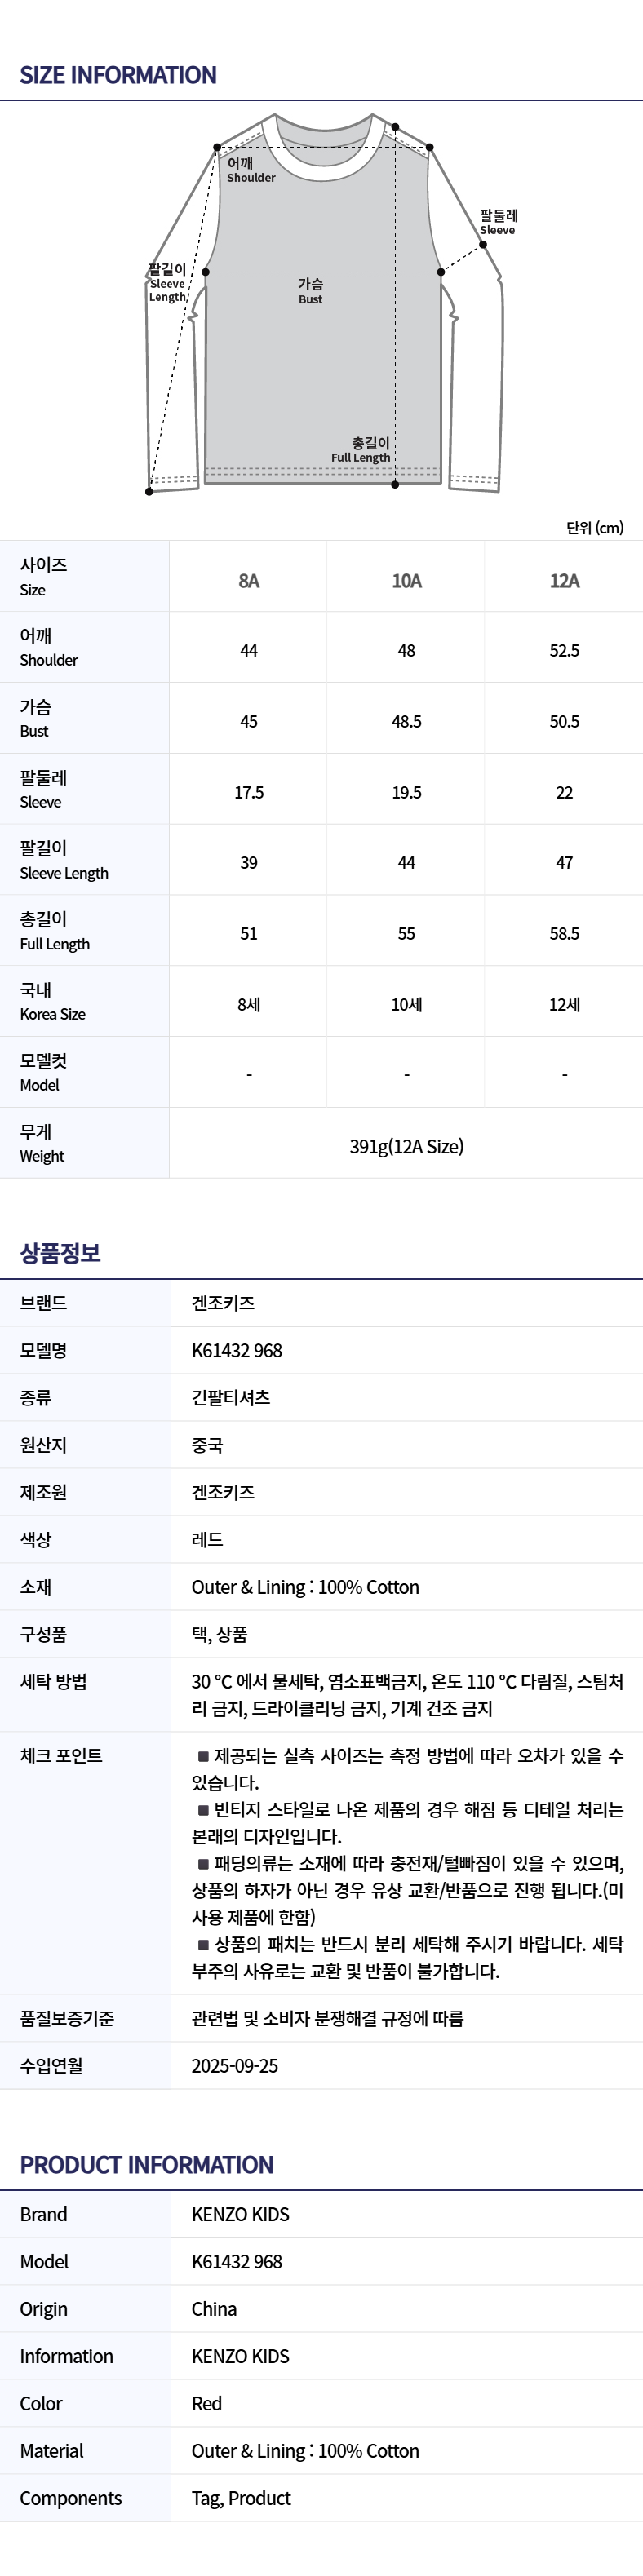Click the 52.5 shoulder value cell
The image size is (643, 2576).
[x=564, y=651]
